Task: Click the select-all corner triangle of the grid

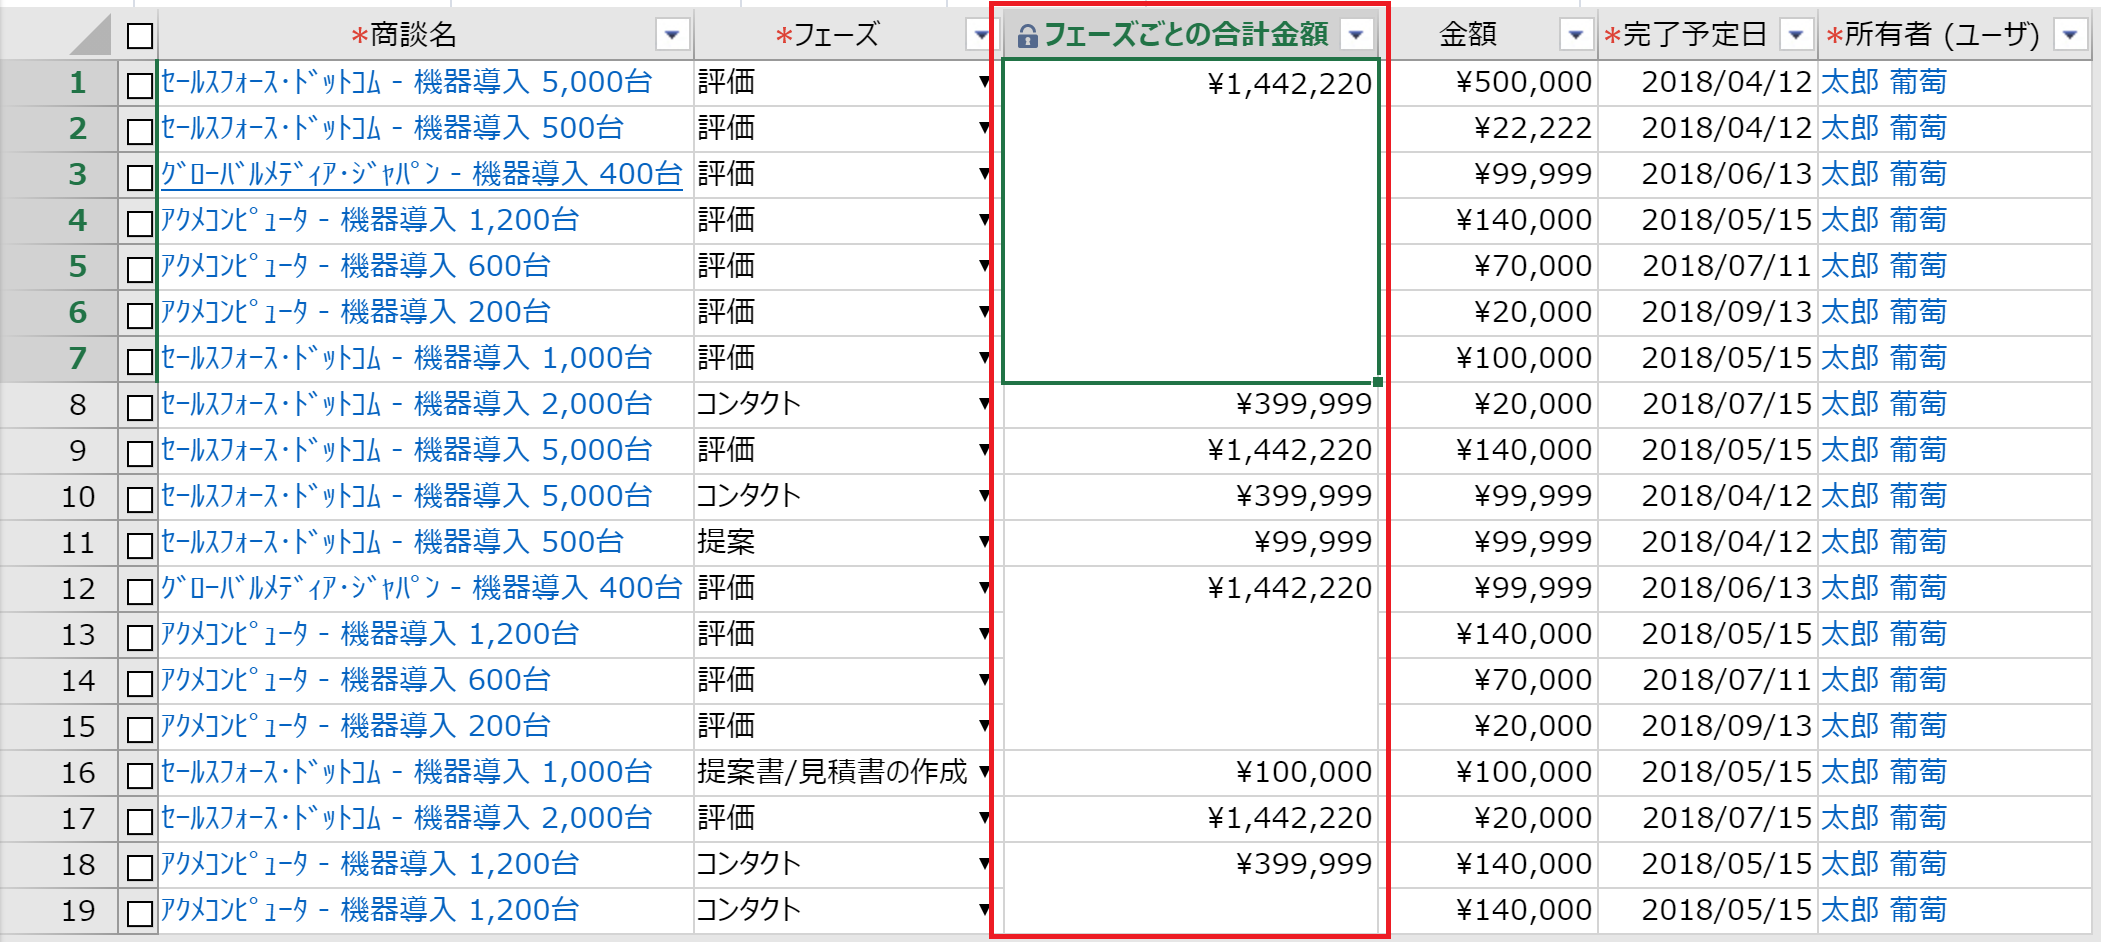Action: coord(91,36)
